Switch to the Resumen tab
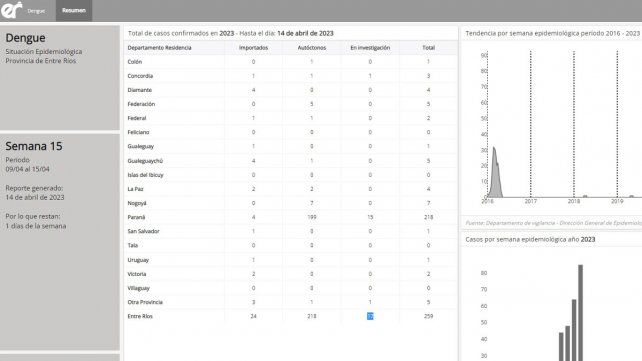The image size is (642, 361). (74, 11)
